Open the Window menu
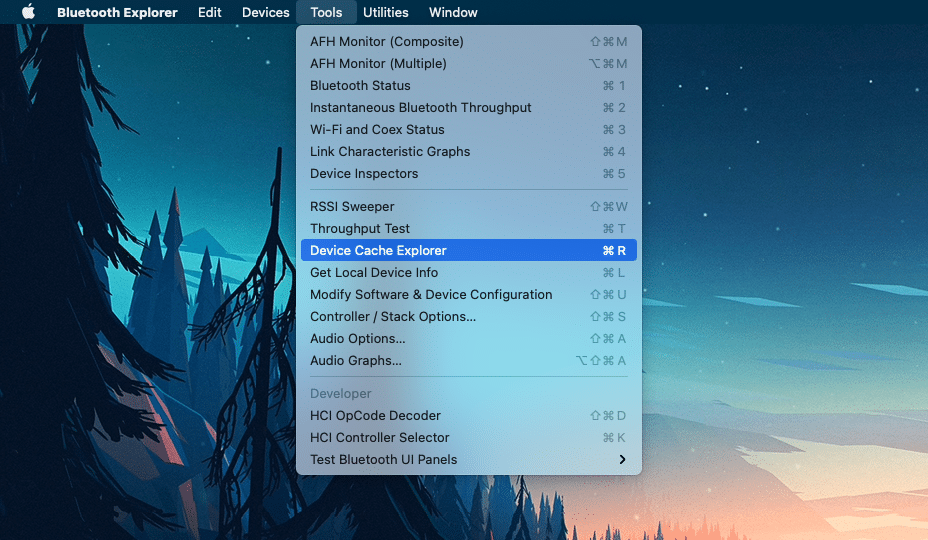The image size is (928, 540). [x=453, y=12]
